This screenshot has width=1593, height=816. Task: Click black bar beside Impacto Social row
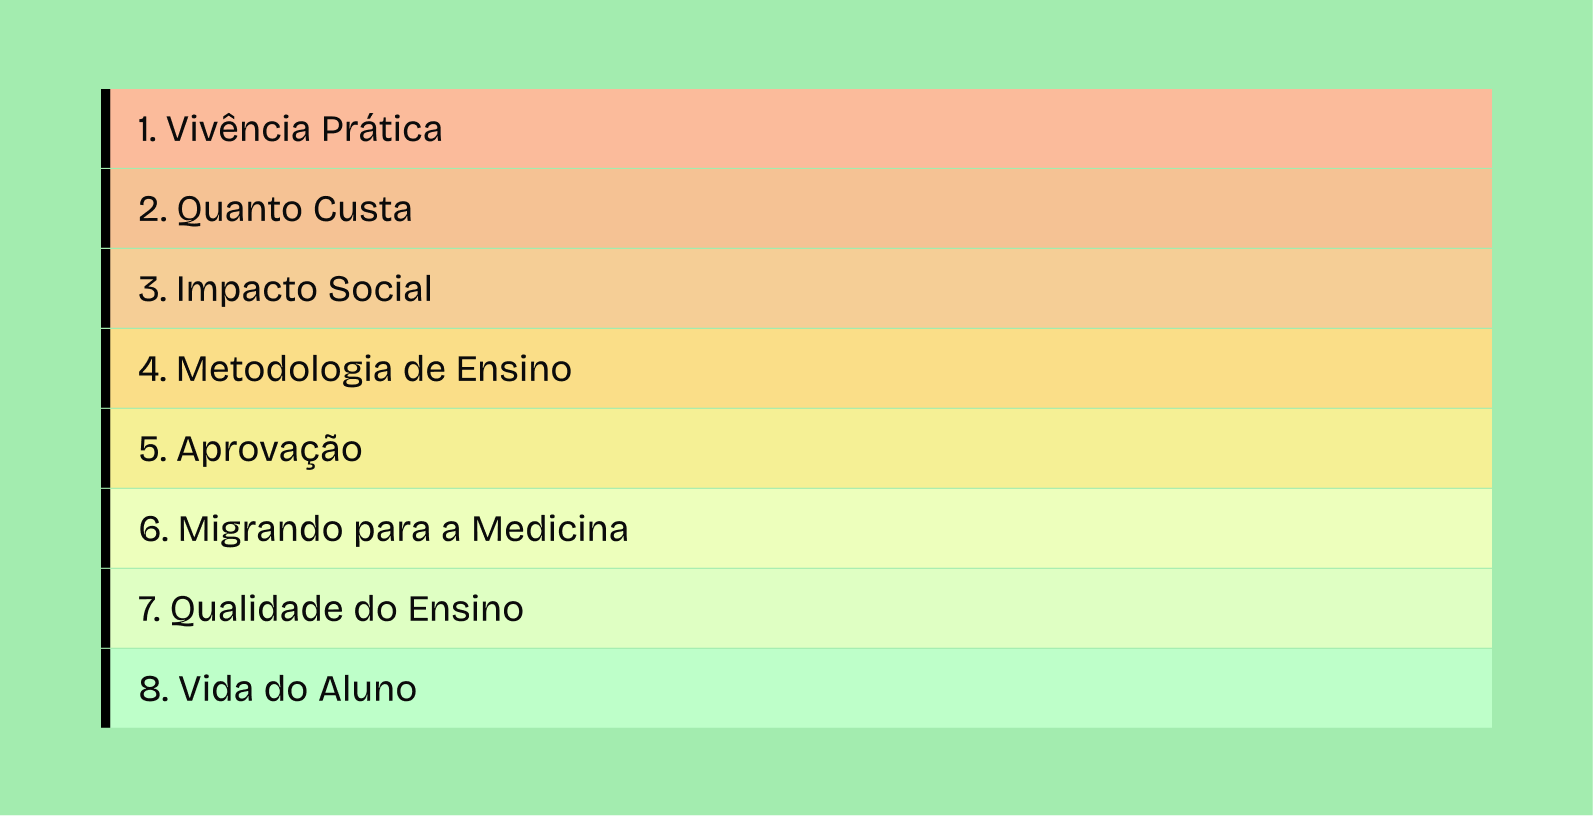[105, 289]
